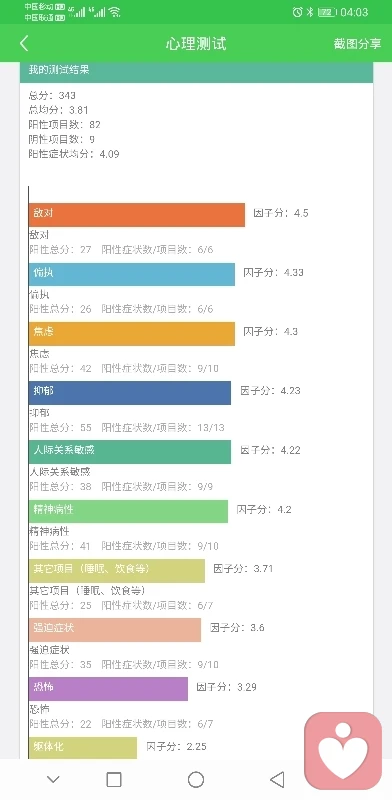The height and width of the screenshot is (800, 392).
Task: Select the green 人际关系敏感 bar
Action: [x=130, y=452]
